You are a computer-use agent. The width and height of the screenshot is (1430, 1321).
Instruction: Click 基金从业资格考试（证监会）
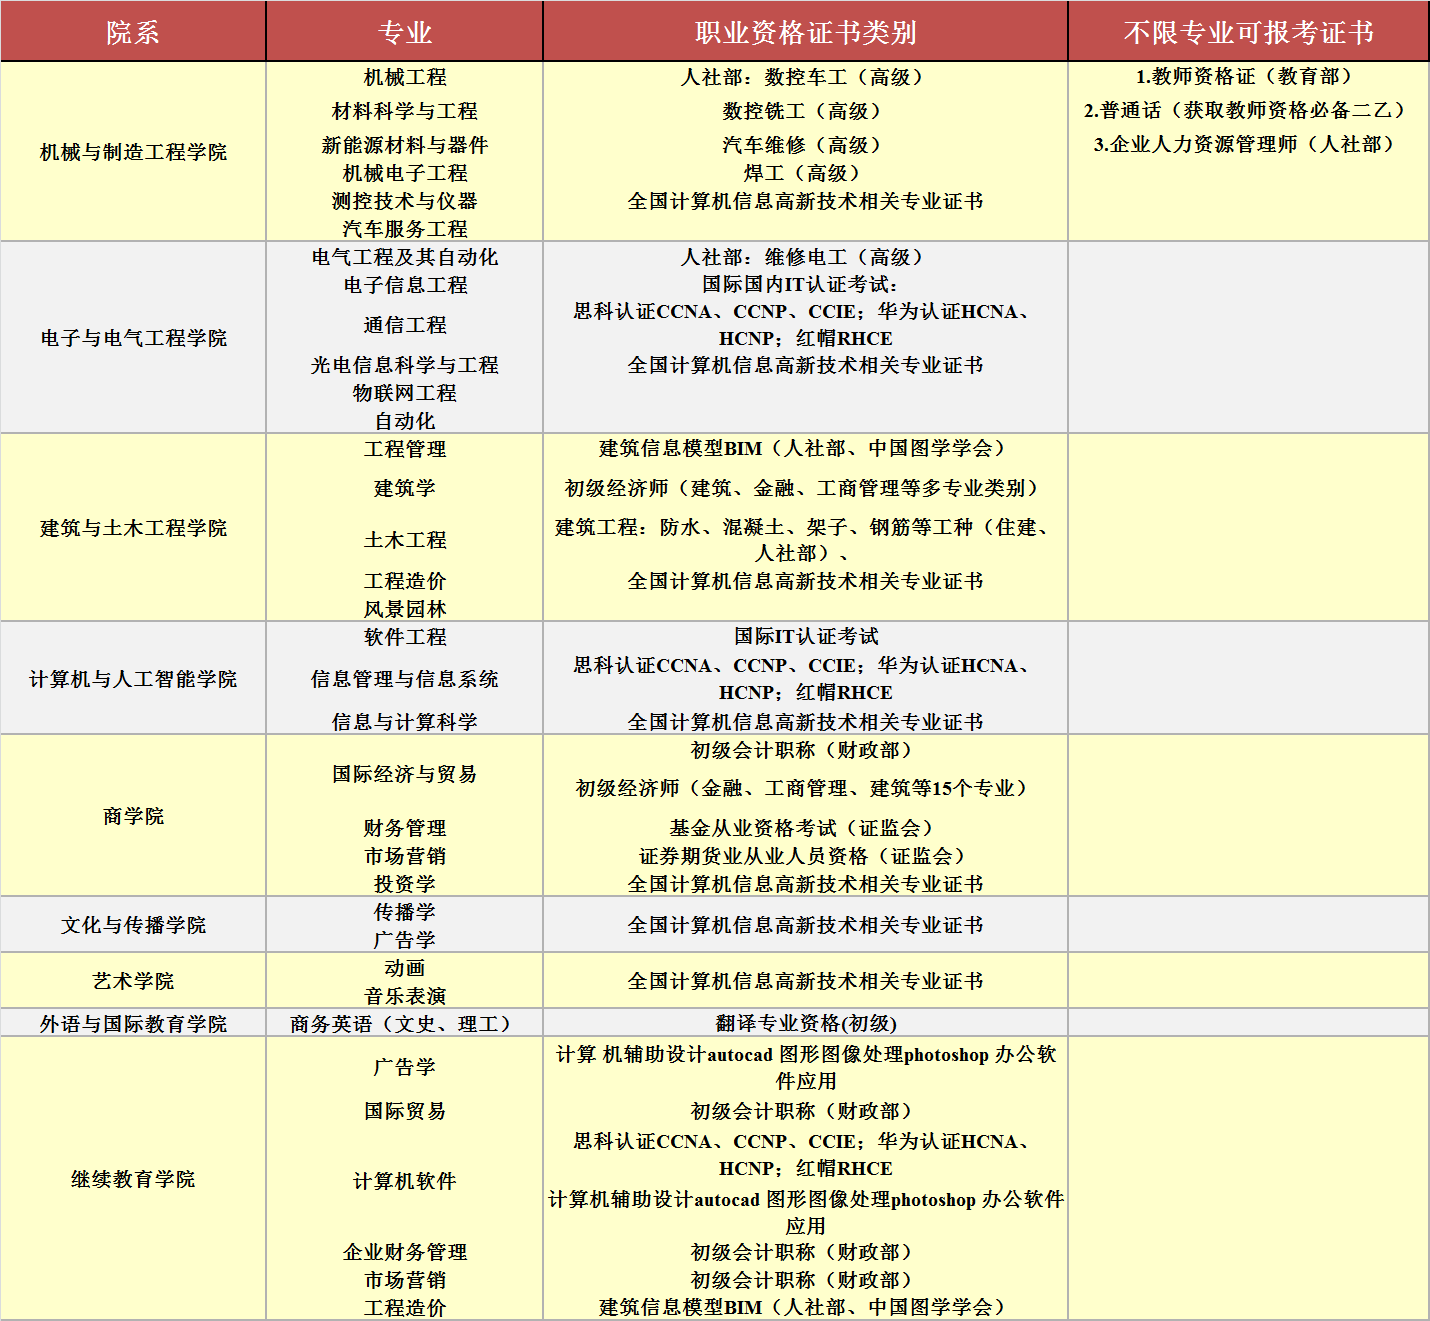pyautogui.click(x=805, y=828)
